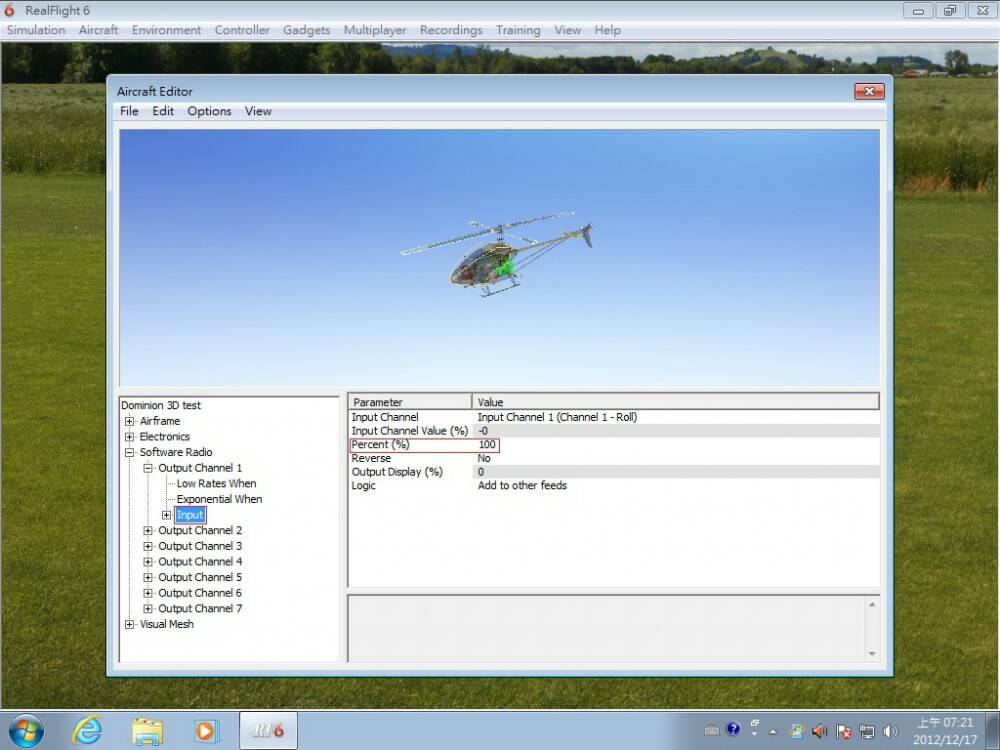The width and height of the screenshot is (1000, 750).
Task: Collapse the Software Radio node
Action: tap(129, 452)
